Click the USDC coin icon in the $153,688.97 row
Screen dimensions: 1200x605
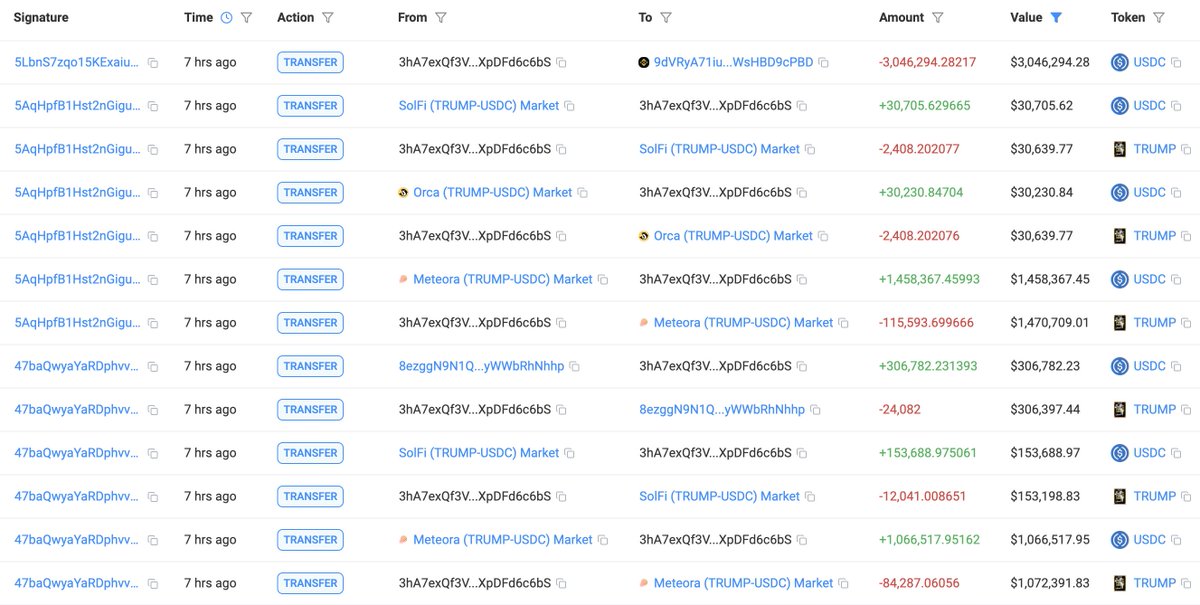click(1120, 453)
